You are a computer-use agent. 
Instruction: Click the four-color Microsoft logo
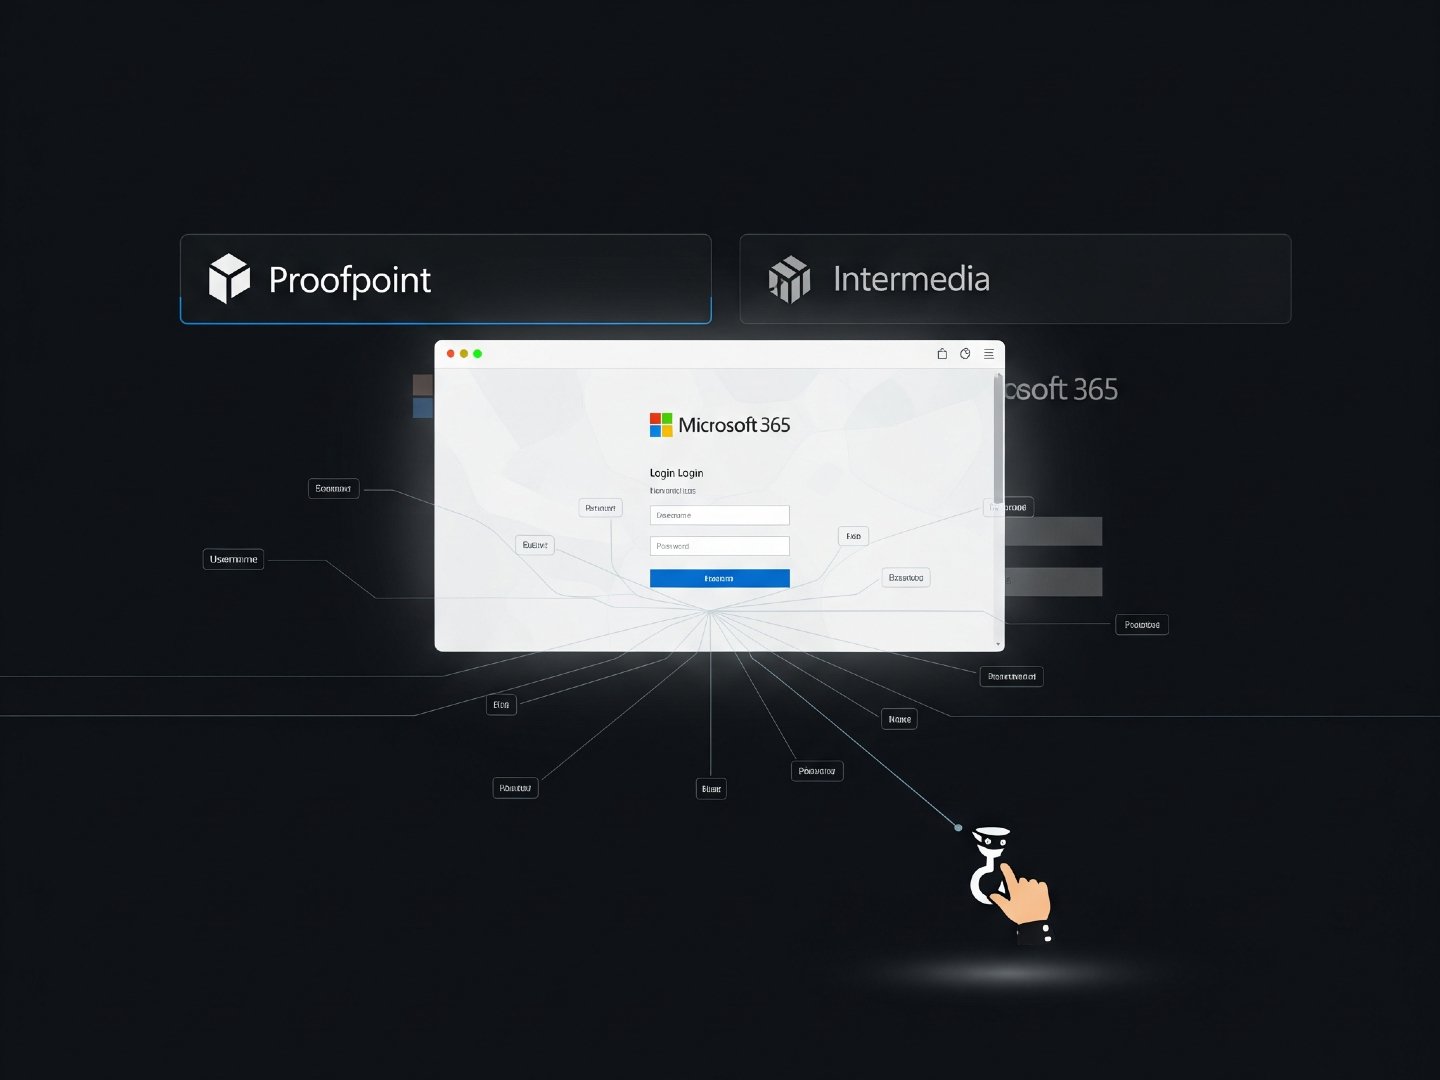(x=661, y=425)
